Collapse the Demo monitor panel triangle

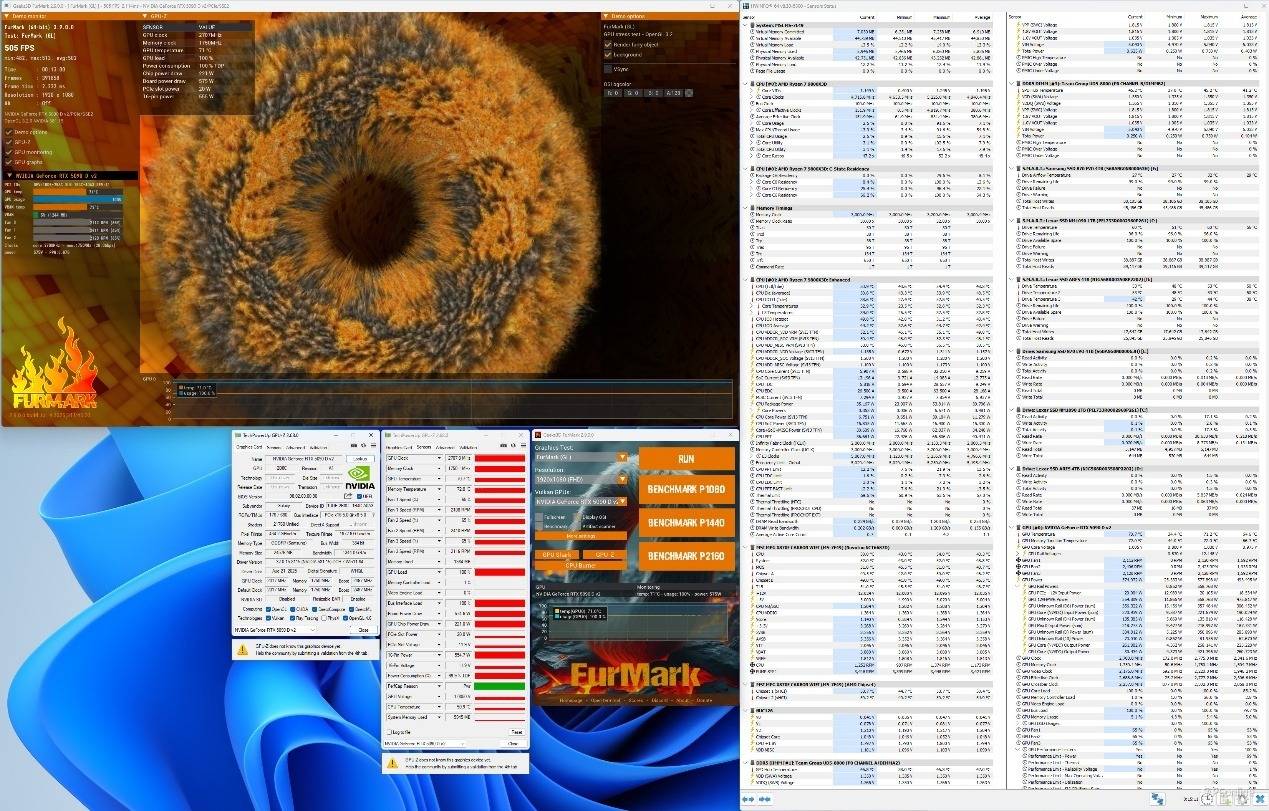6,16
